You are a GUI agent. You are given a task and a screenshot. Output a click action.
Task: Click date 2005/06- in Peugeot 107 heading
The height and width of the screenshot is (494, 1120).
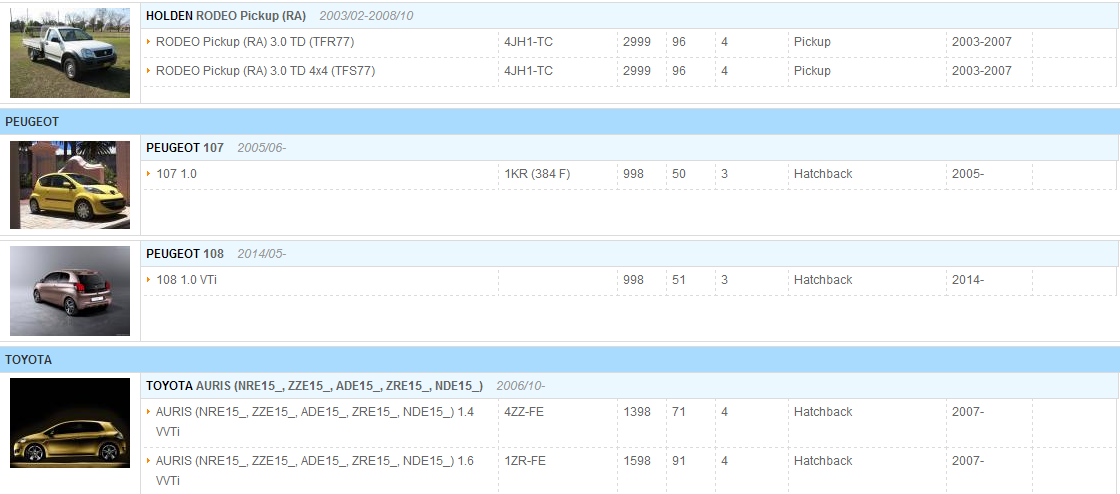[x=261, y=148]
